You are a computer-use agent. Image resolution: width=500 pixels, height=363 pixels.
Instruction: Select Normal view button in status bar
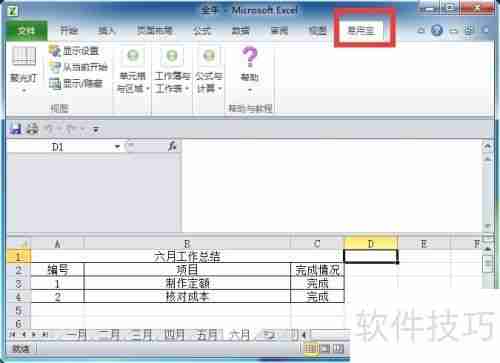click(x=311, y=349)
